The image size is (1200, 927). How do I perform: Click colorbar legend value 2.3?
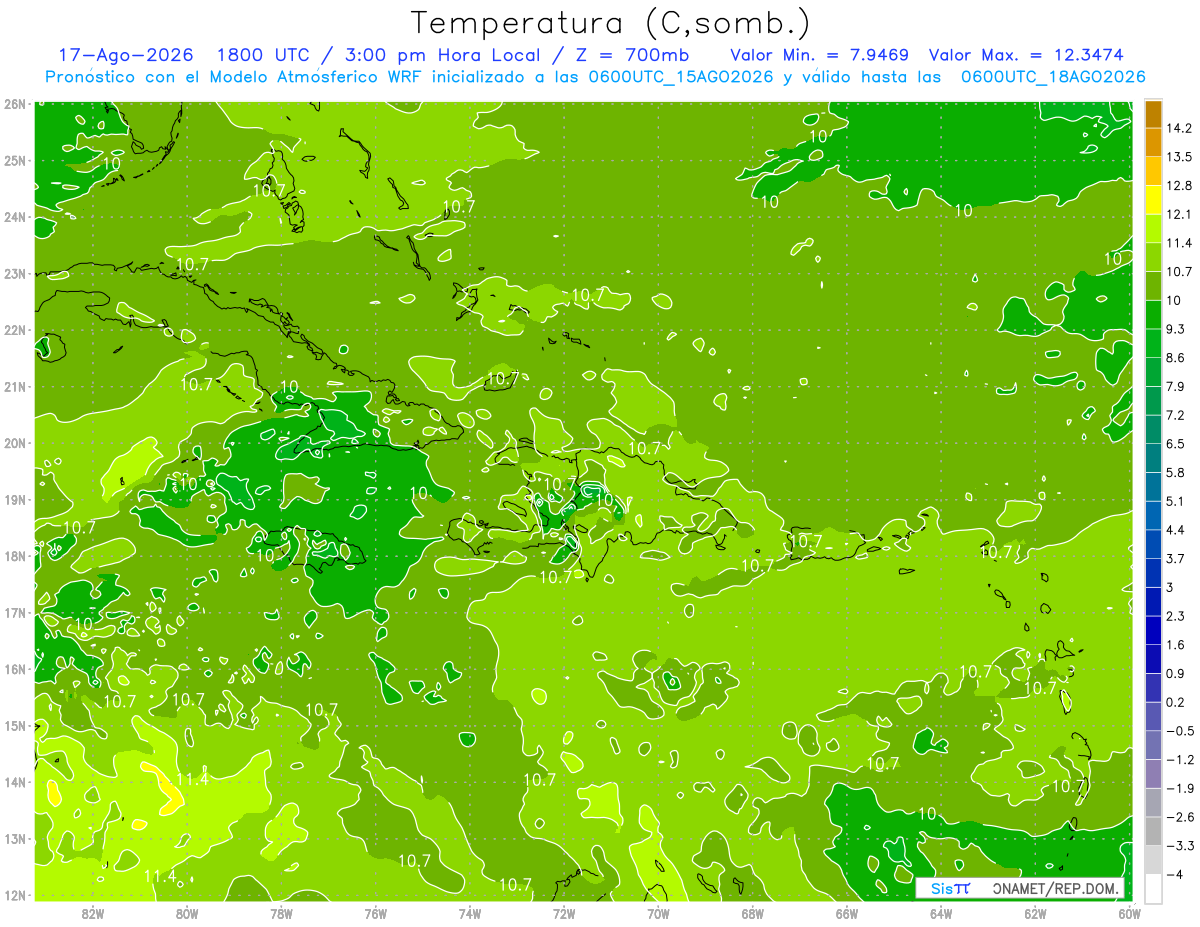[1177, 616]
